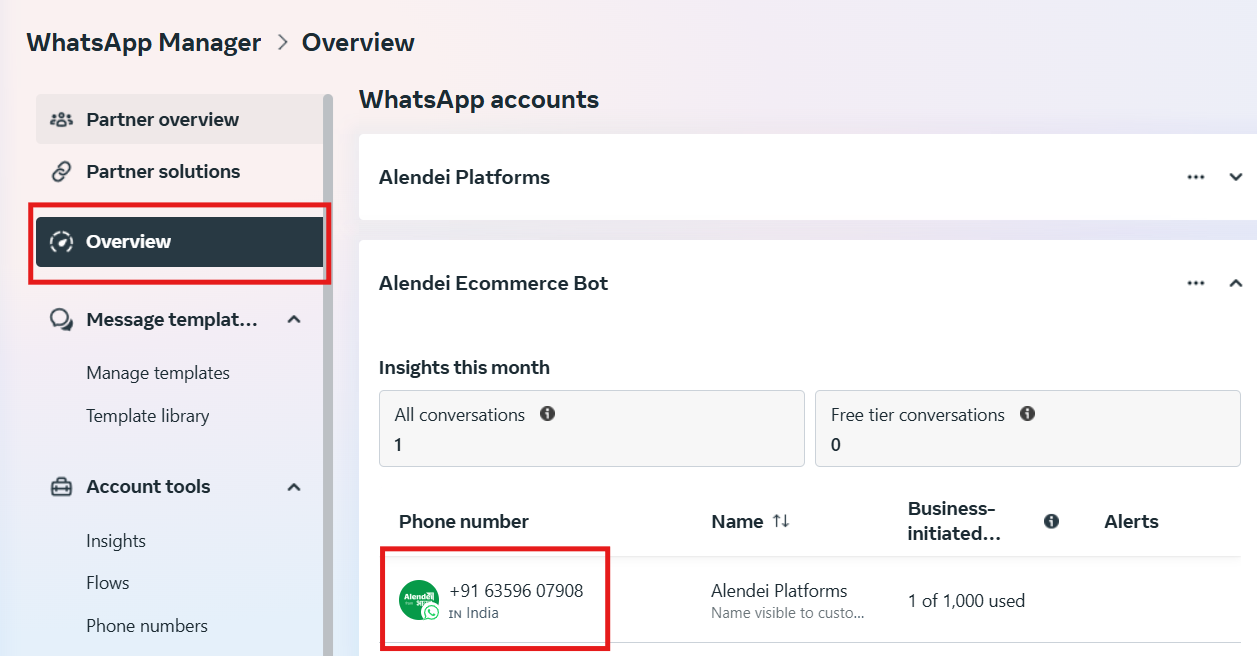The image size is (1257, 656).
Task: Sort by the Name column arrows icon
Action: click(781, 521)
